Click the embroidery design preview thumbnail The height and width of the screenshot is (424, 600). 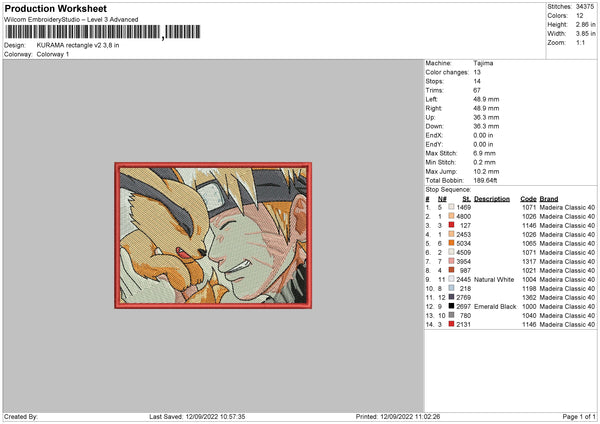(213, 235)
